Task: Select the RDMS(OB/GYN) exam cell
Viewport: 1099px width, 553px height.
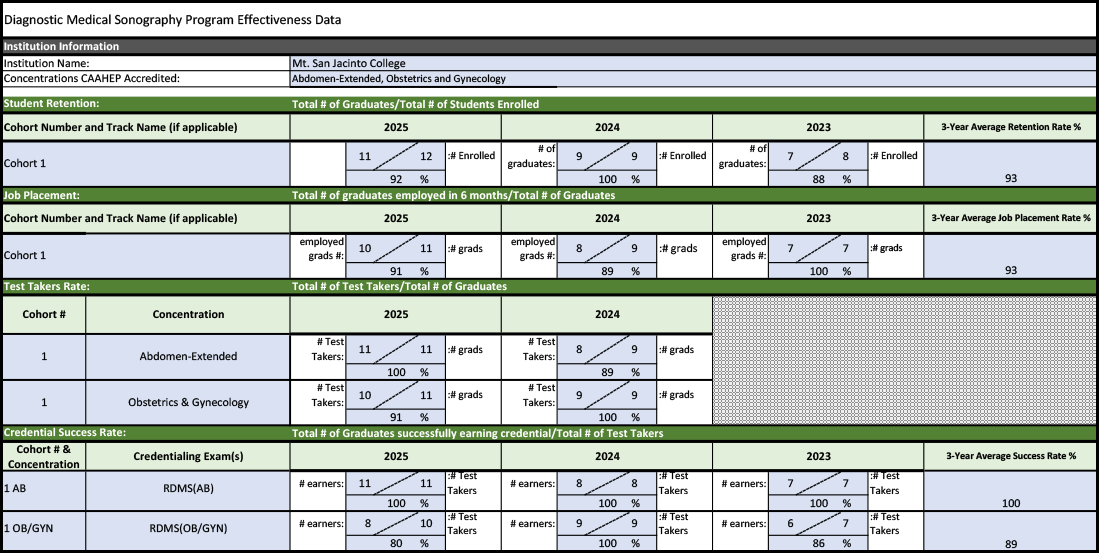Action: pos(188,528)
